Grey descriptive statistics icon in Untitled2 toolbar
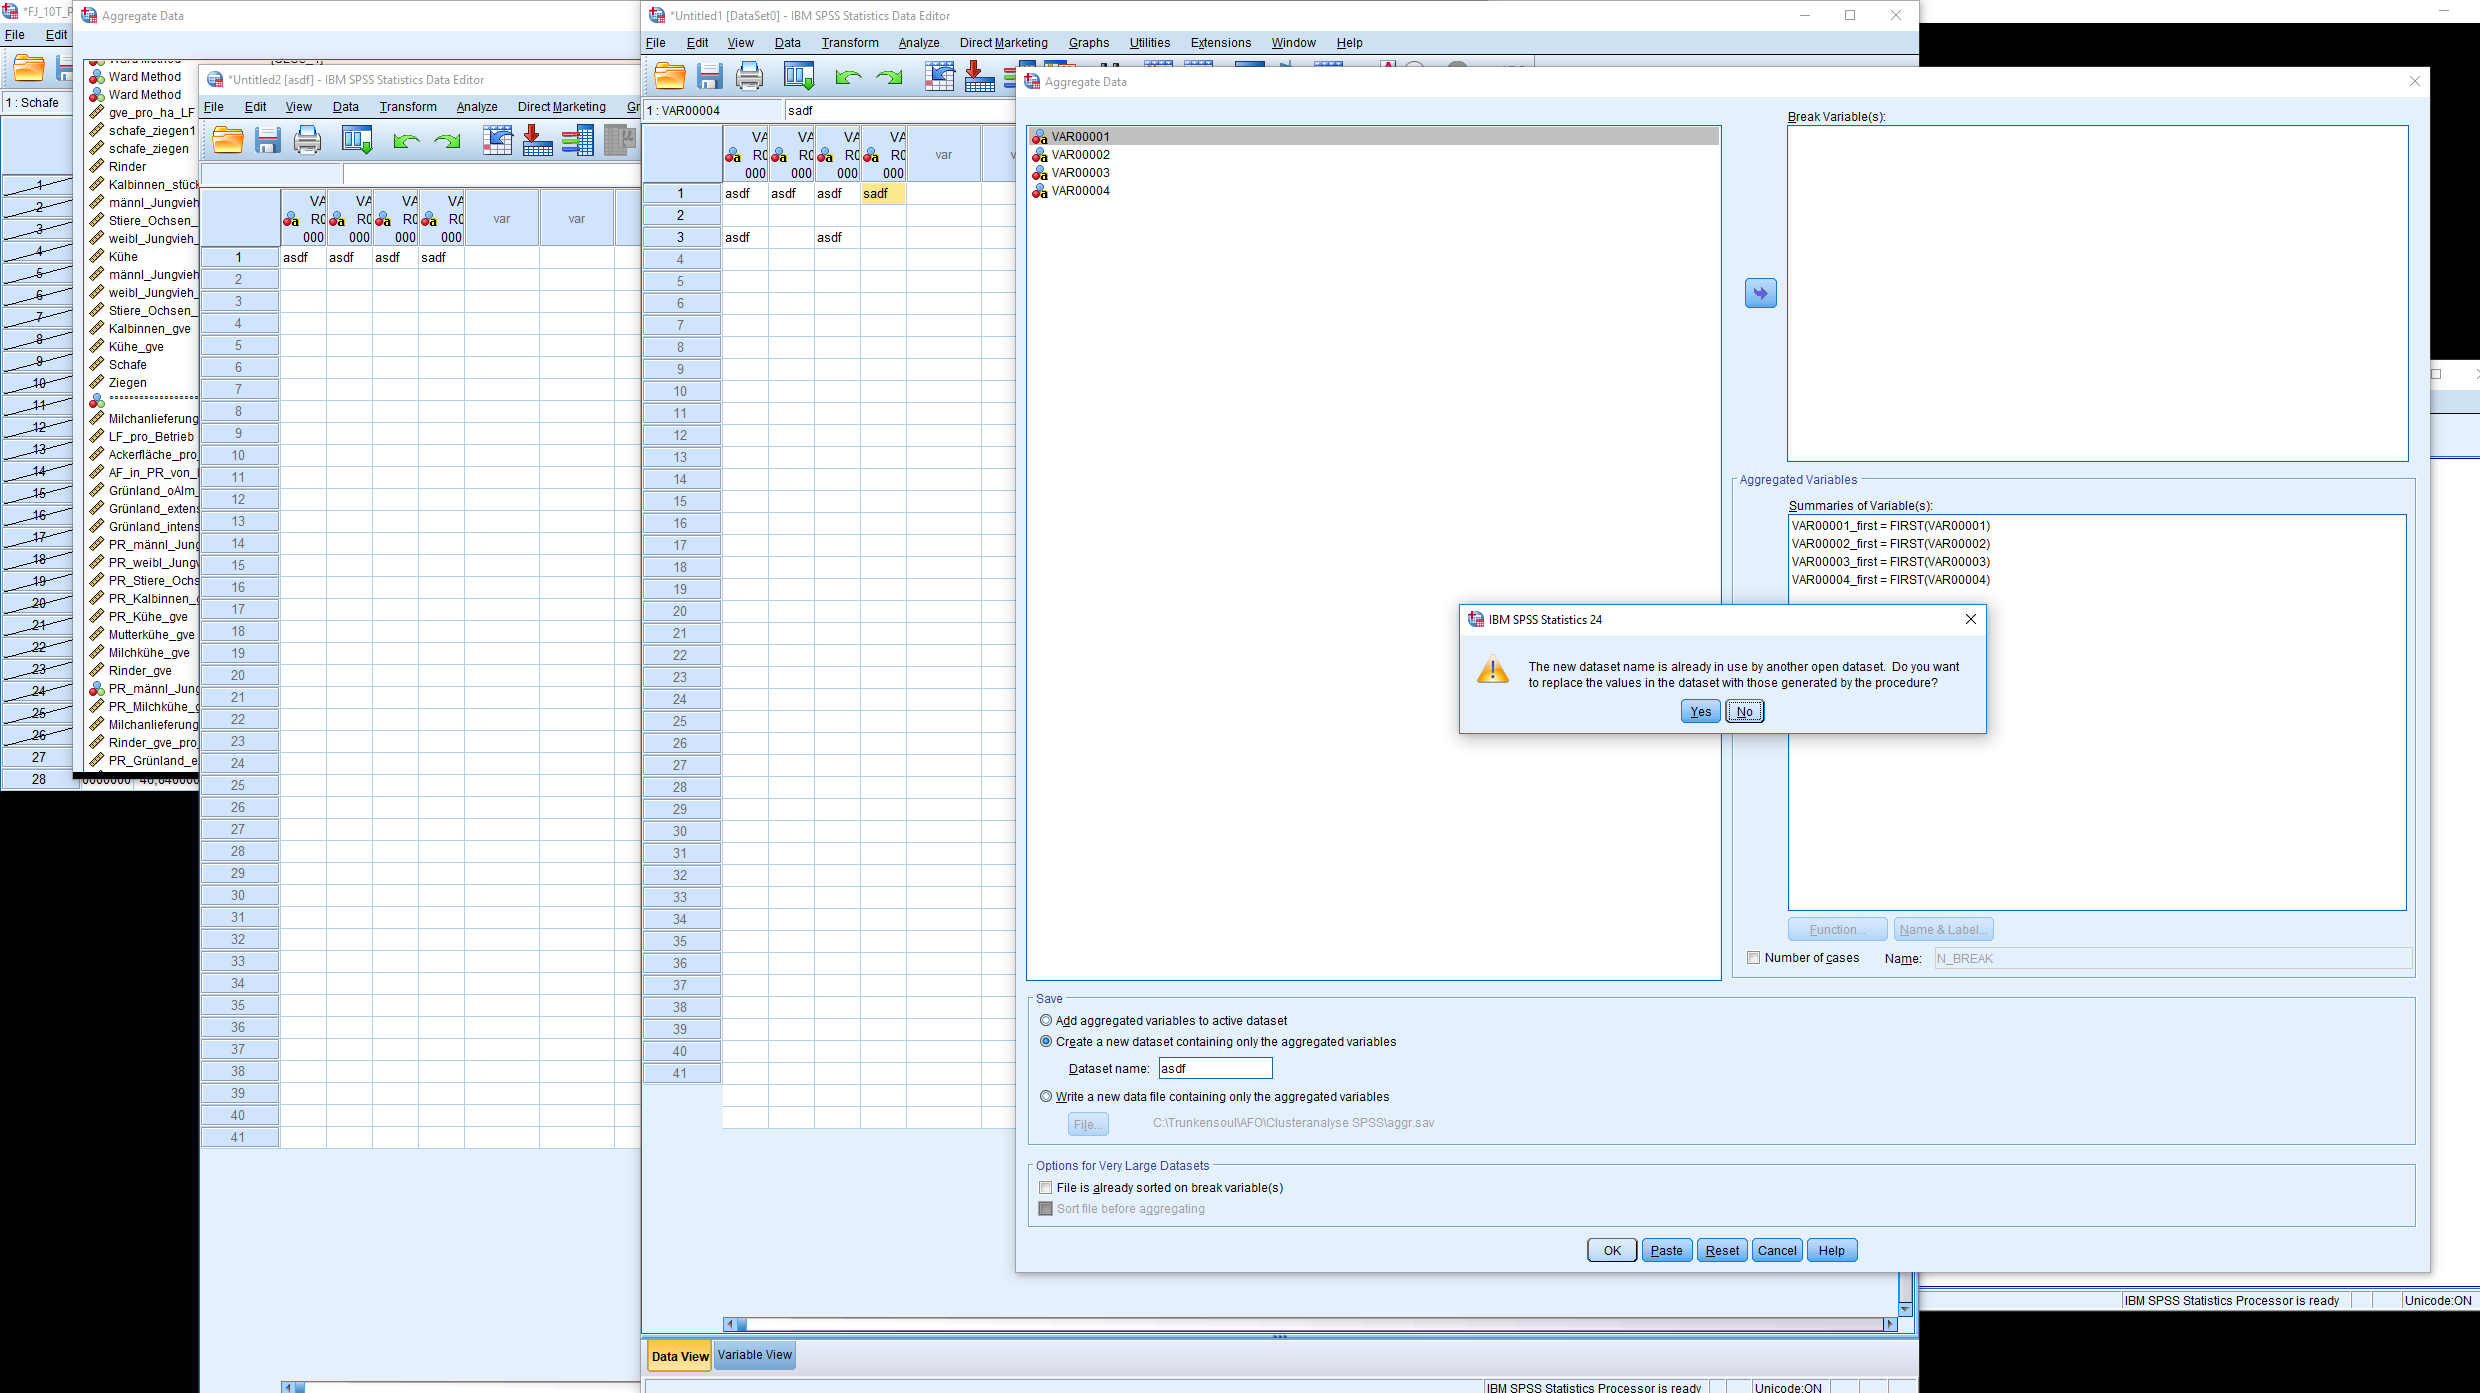Image resolution: width=2480 pixels, height=1393 pixels. point(619,141)
